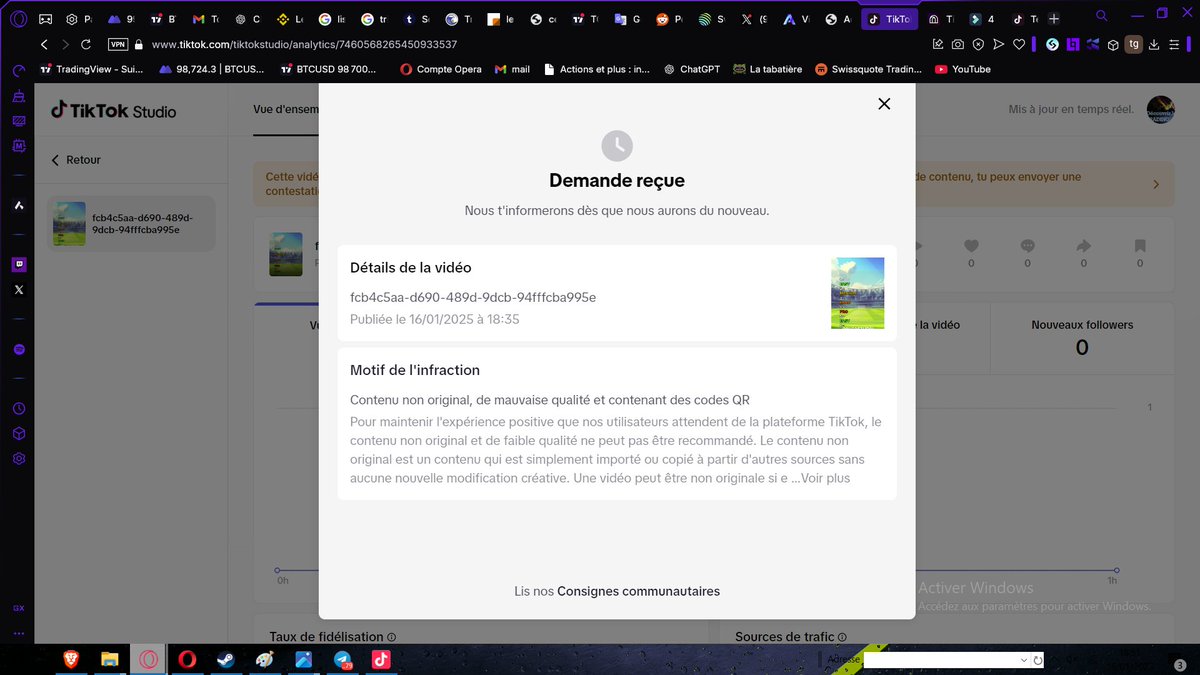Show info for Taux de fidélisation
The width and height of the screenshot is (1200, 675).
coord(392,637)
